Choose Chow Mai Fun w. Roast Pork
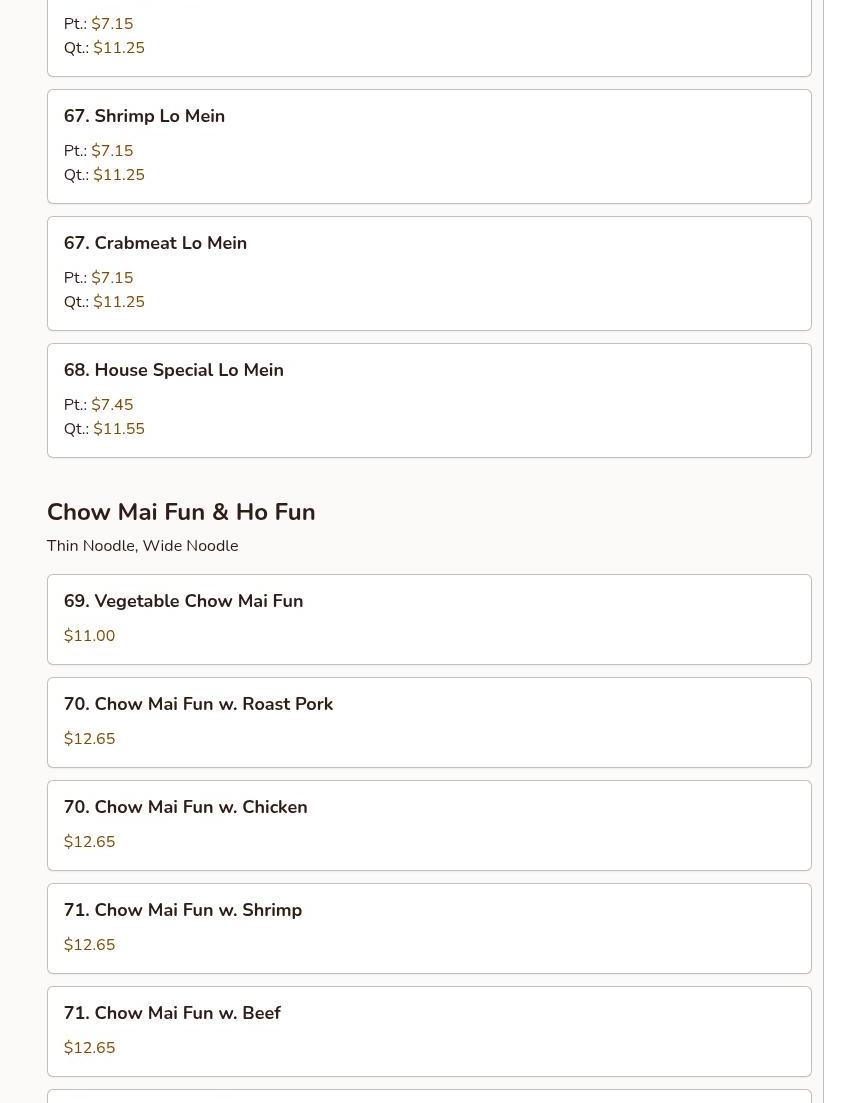 point(198,705)
